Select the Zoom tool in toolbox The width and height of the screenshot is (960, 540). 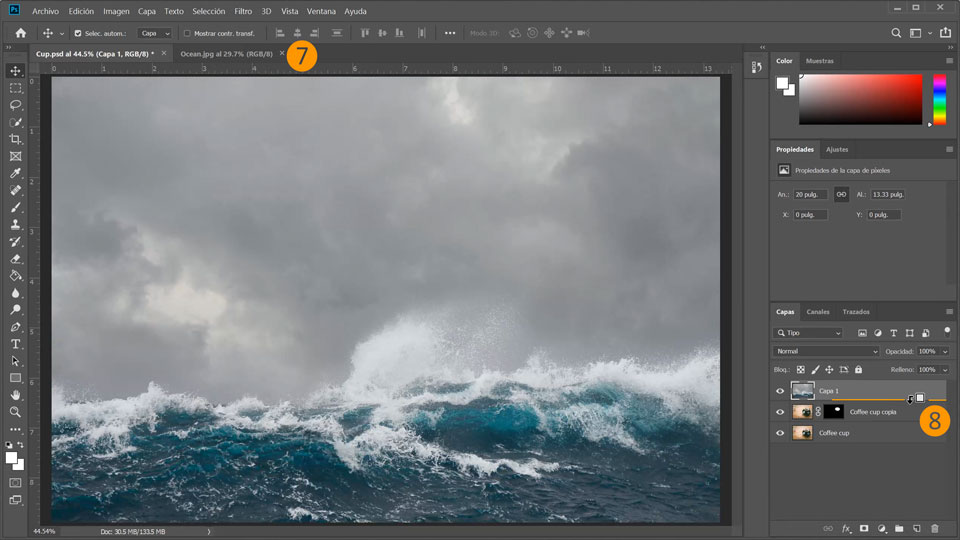[15, 412]
